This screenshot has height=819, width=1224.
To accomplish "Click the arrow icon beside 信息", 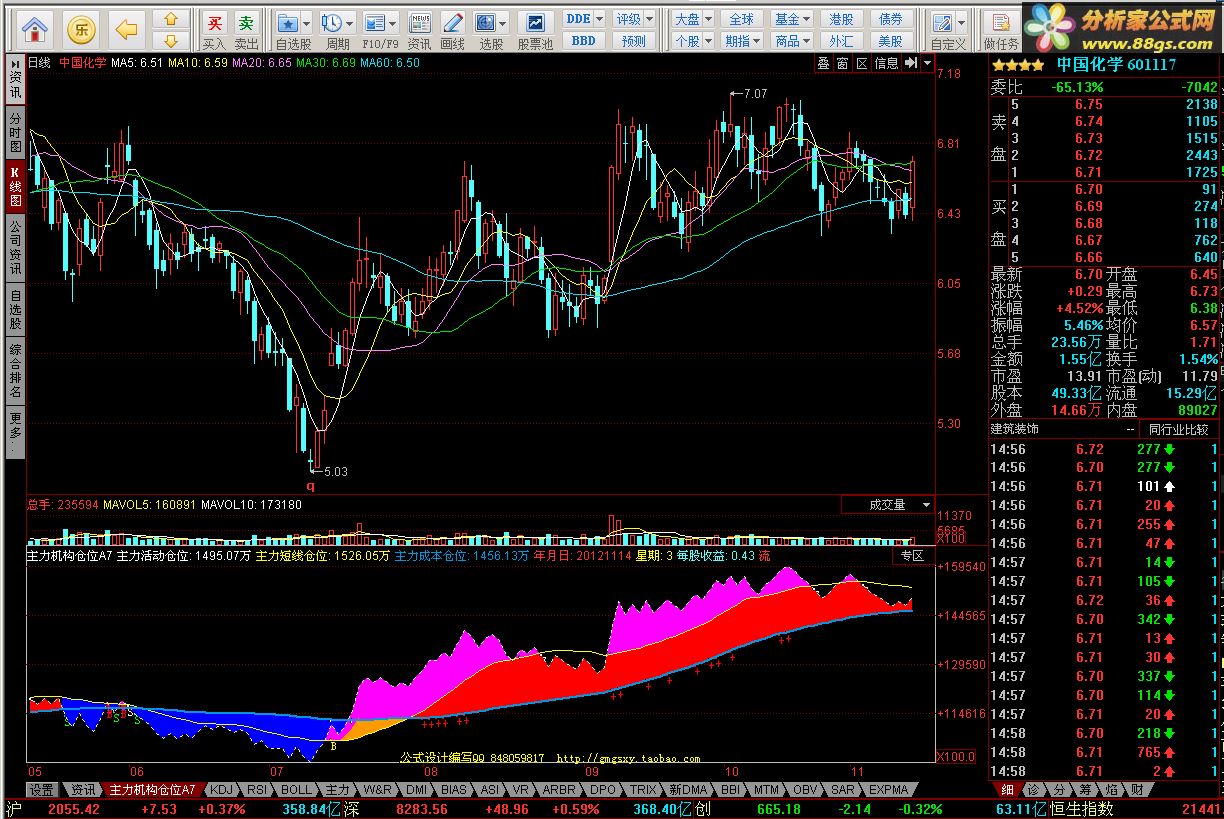I will [911, 62].
